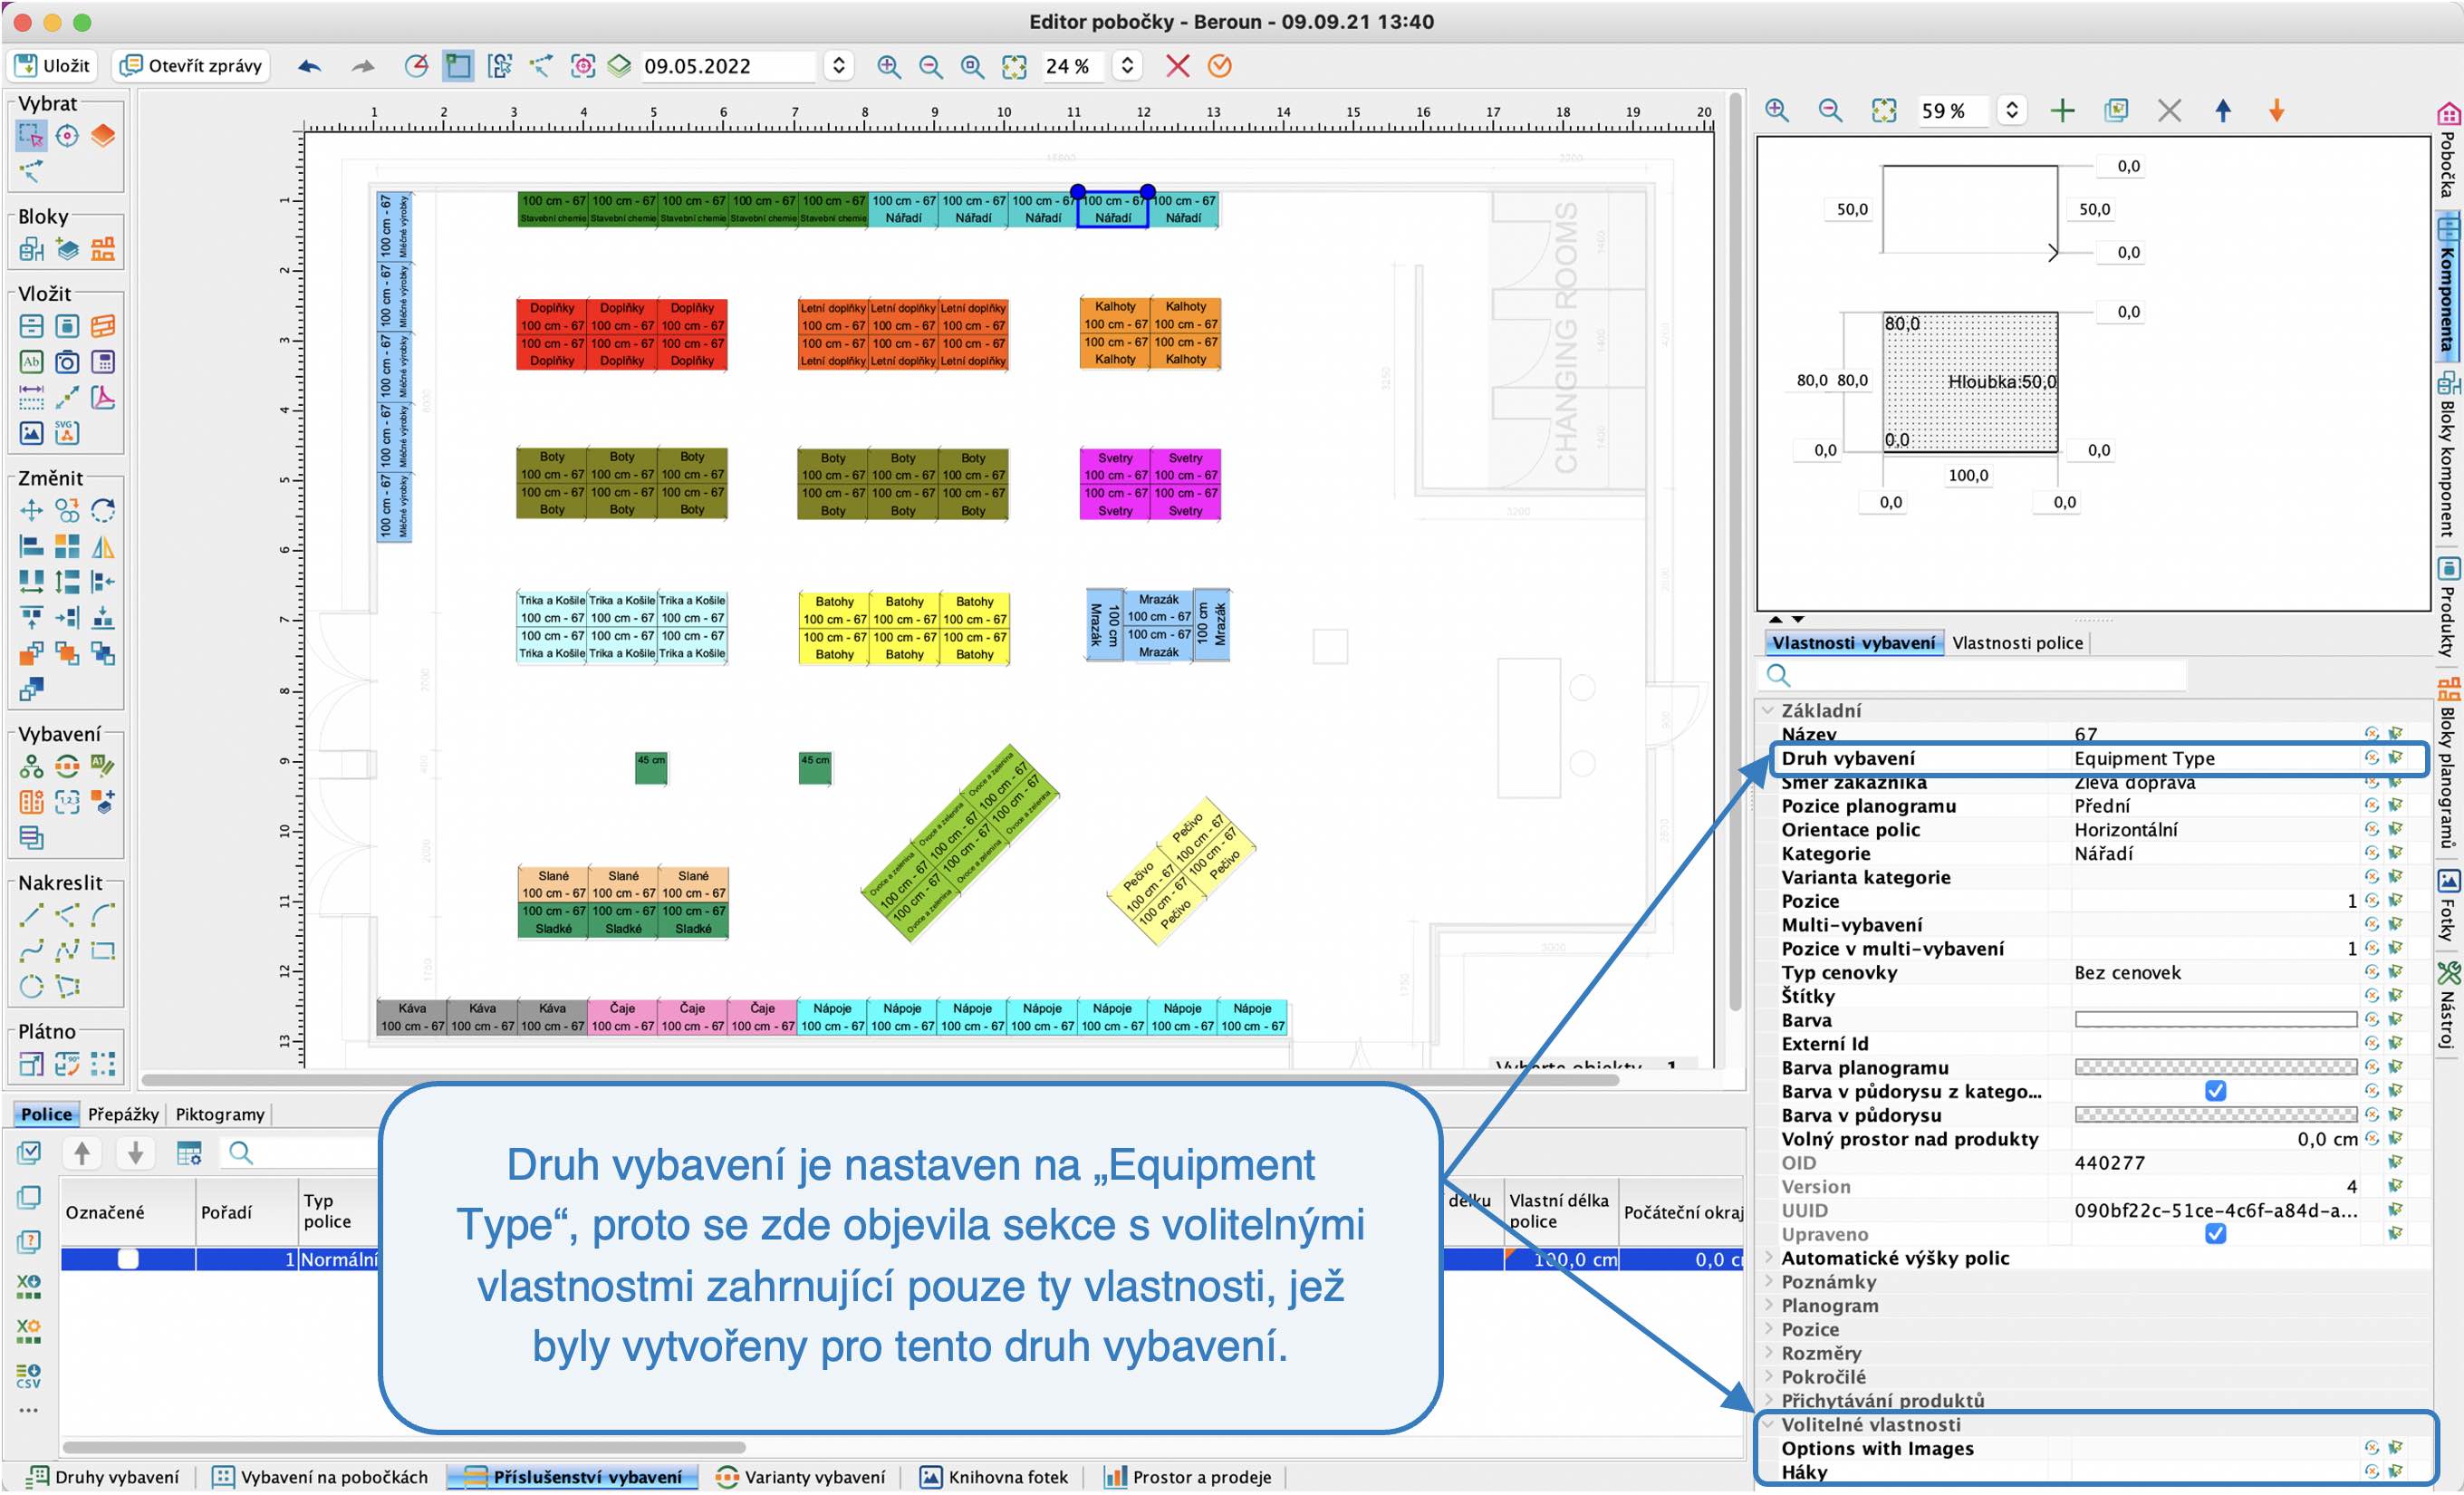Click the Barva color swatch
Image resolution: width=2464 pixels, height=1495 pixels.
point(2215,1020)
